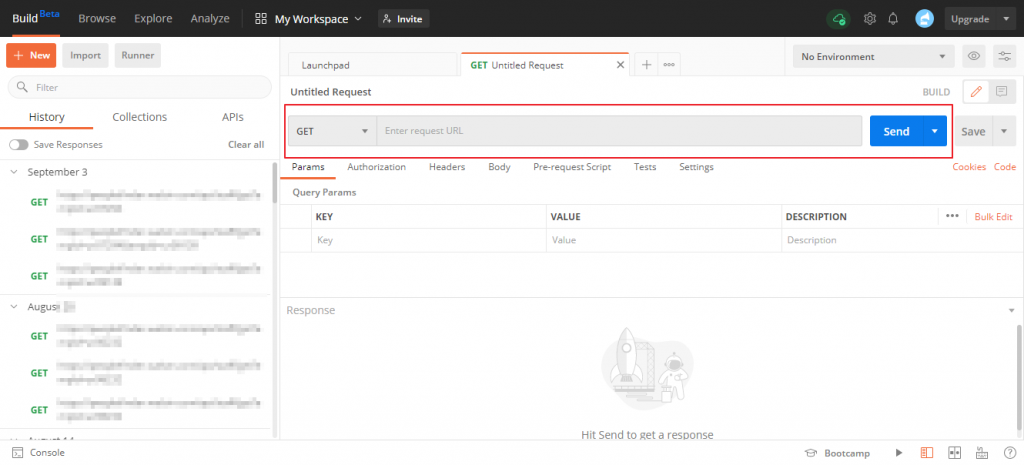Add a new request tab with plus

point(647,65)
